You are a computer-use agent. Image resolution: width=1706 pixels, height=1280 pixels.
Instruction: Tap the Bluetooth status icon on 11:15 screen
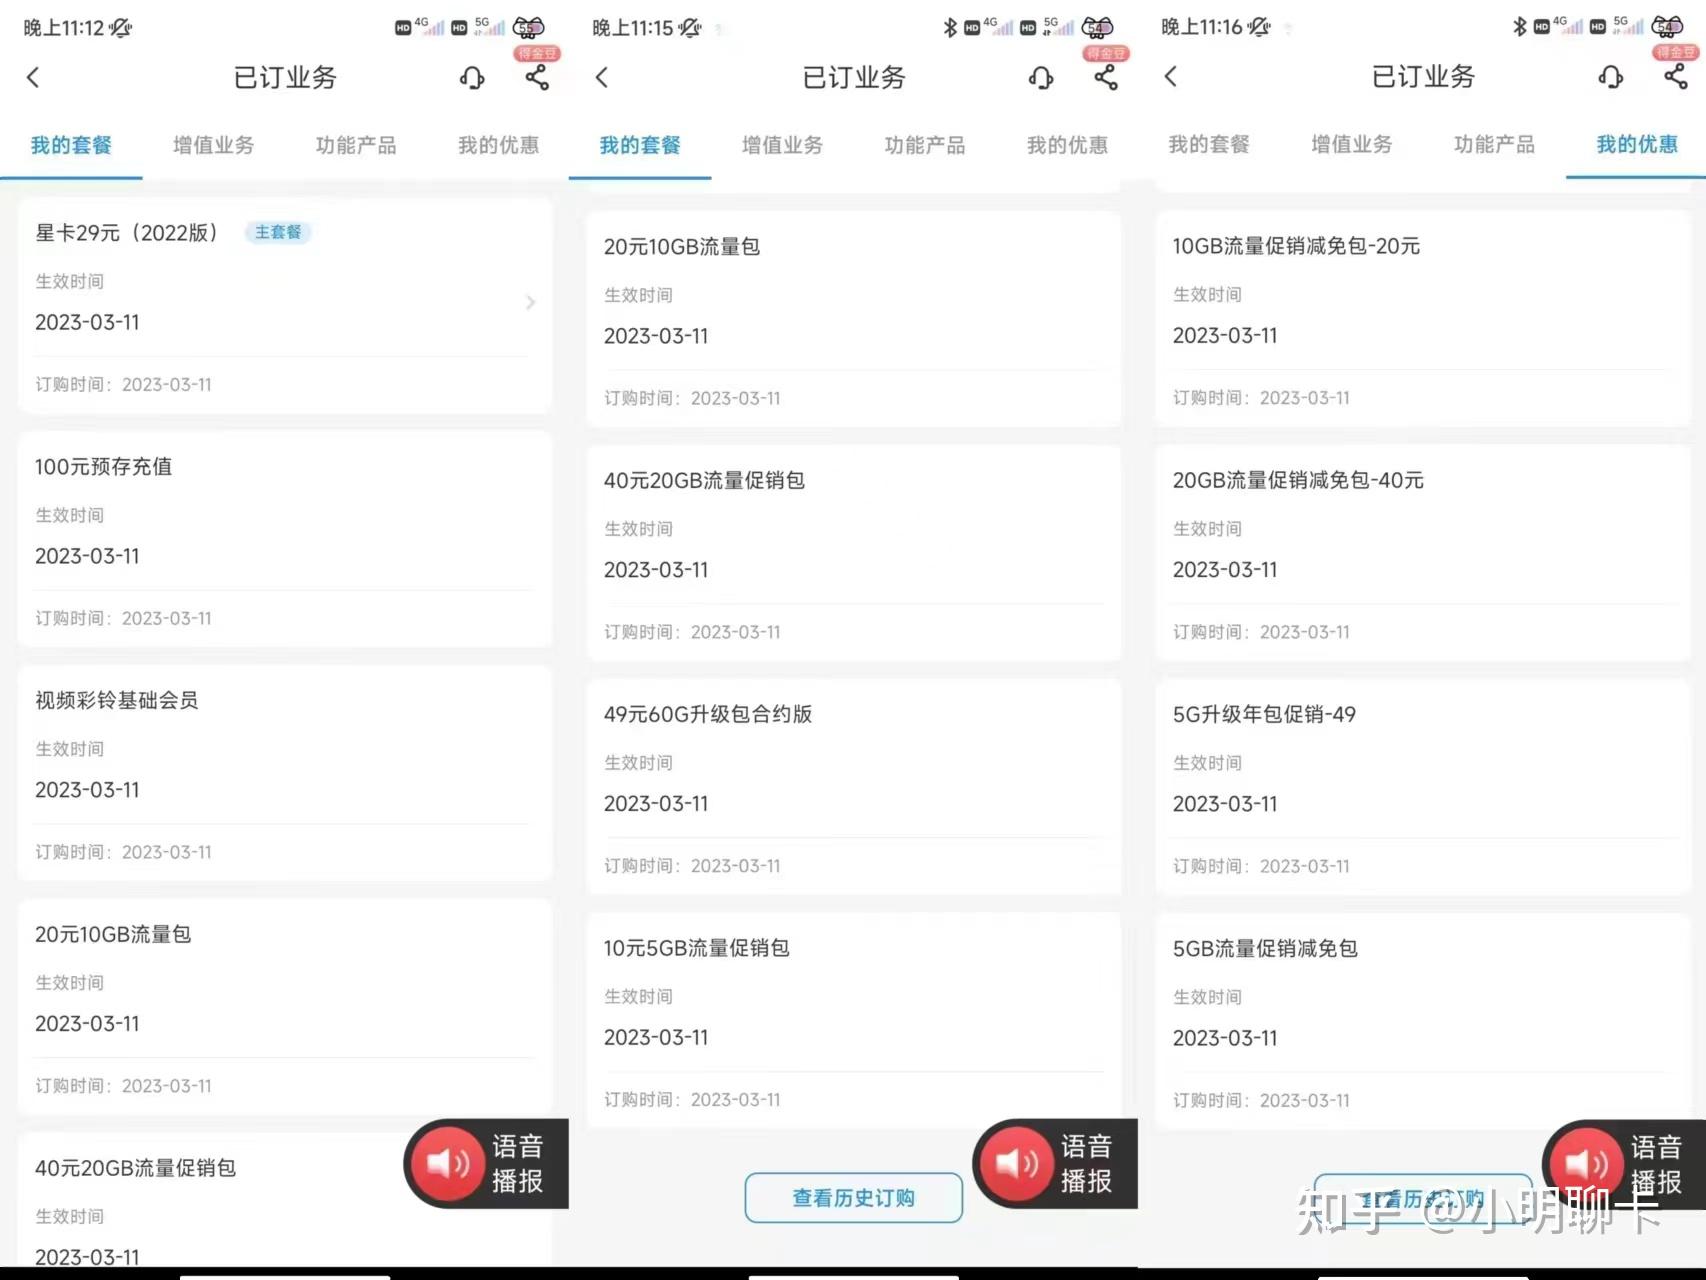(x=950, y=27)
